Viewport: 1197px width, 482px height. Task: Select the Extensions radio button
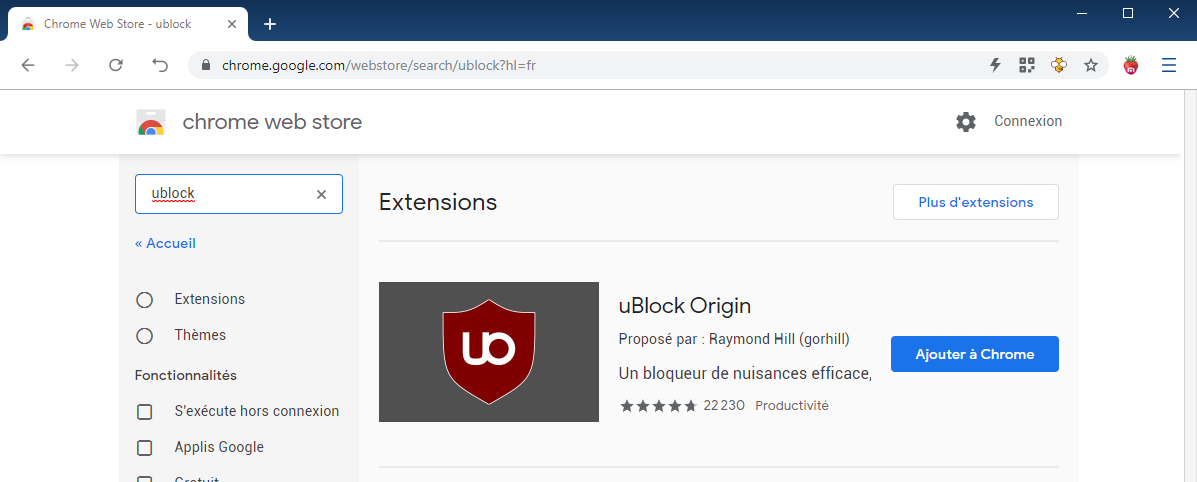point(144,299)
